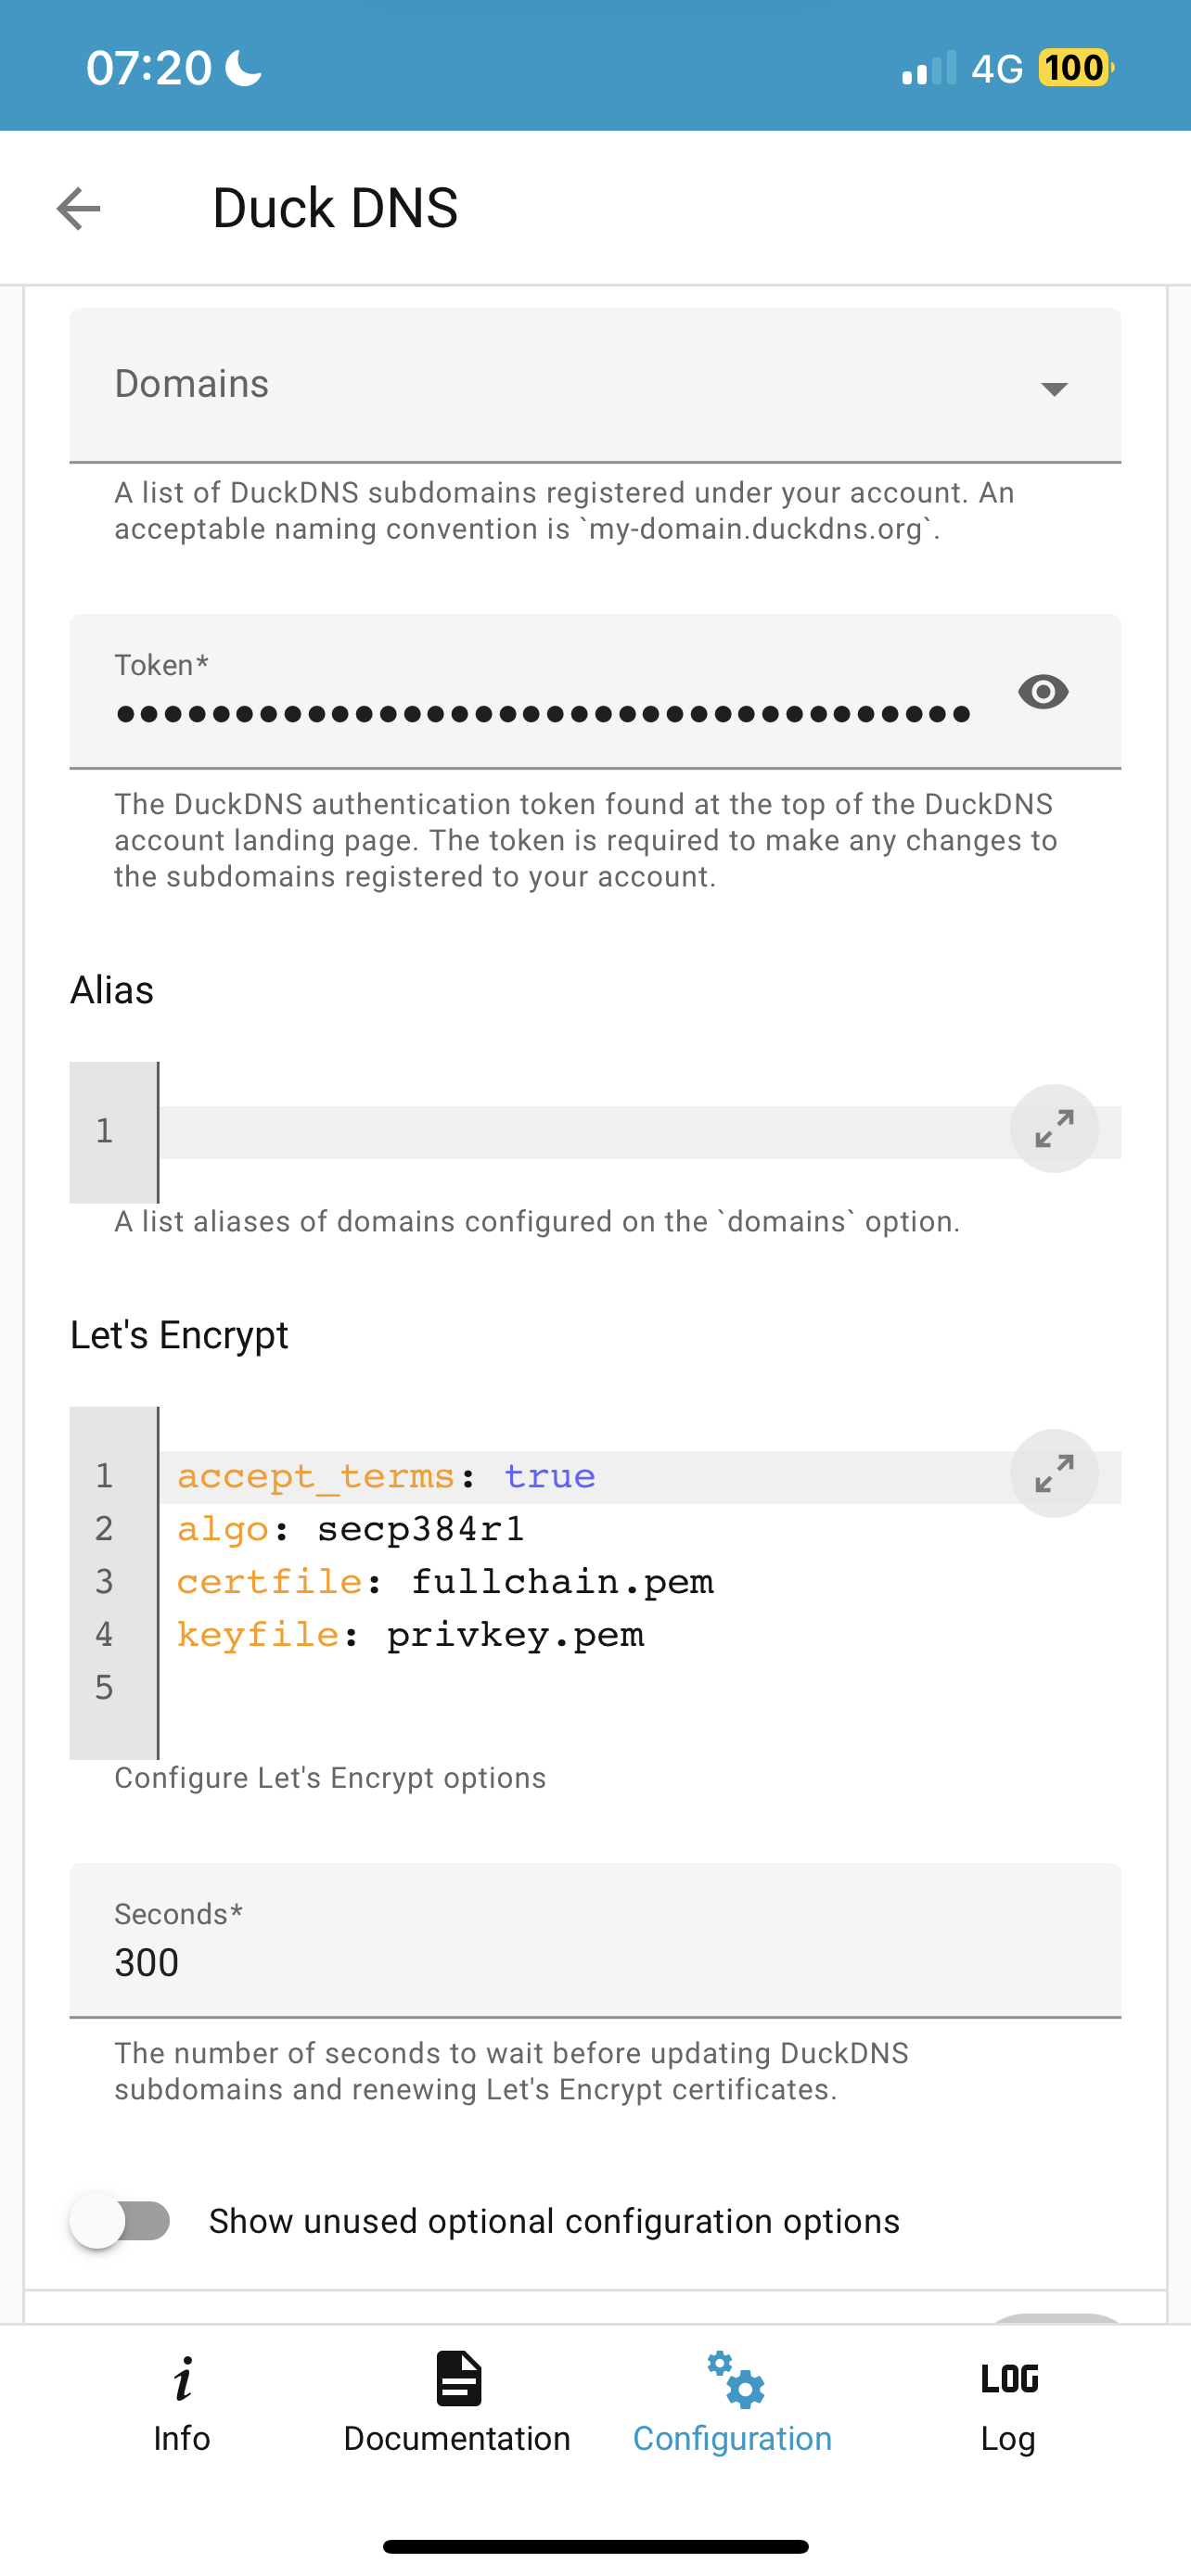
Task: Click the Domains selection field
Action: [595, 385]
